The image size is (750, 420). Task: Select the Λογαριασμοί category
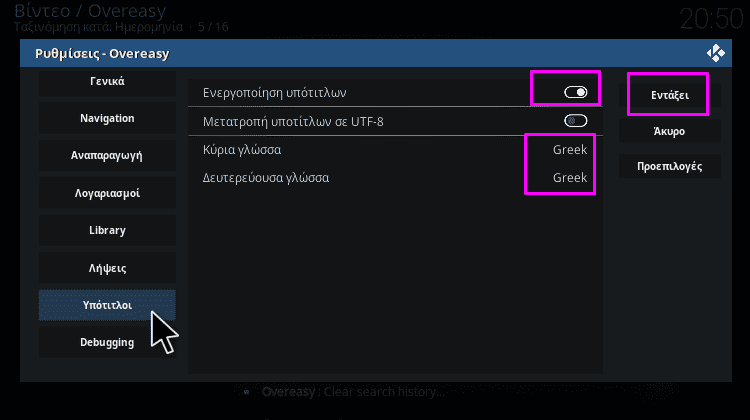click(107, 193)
